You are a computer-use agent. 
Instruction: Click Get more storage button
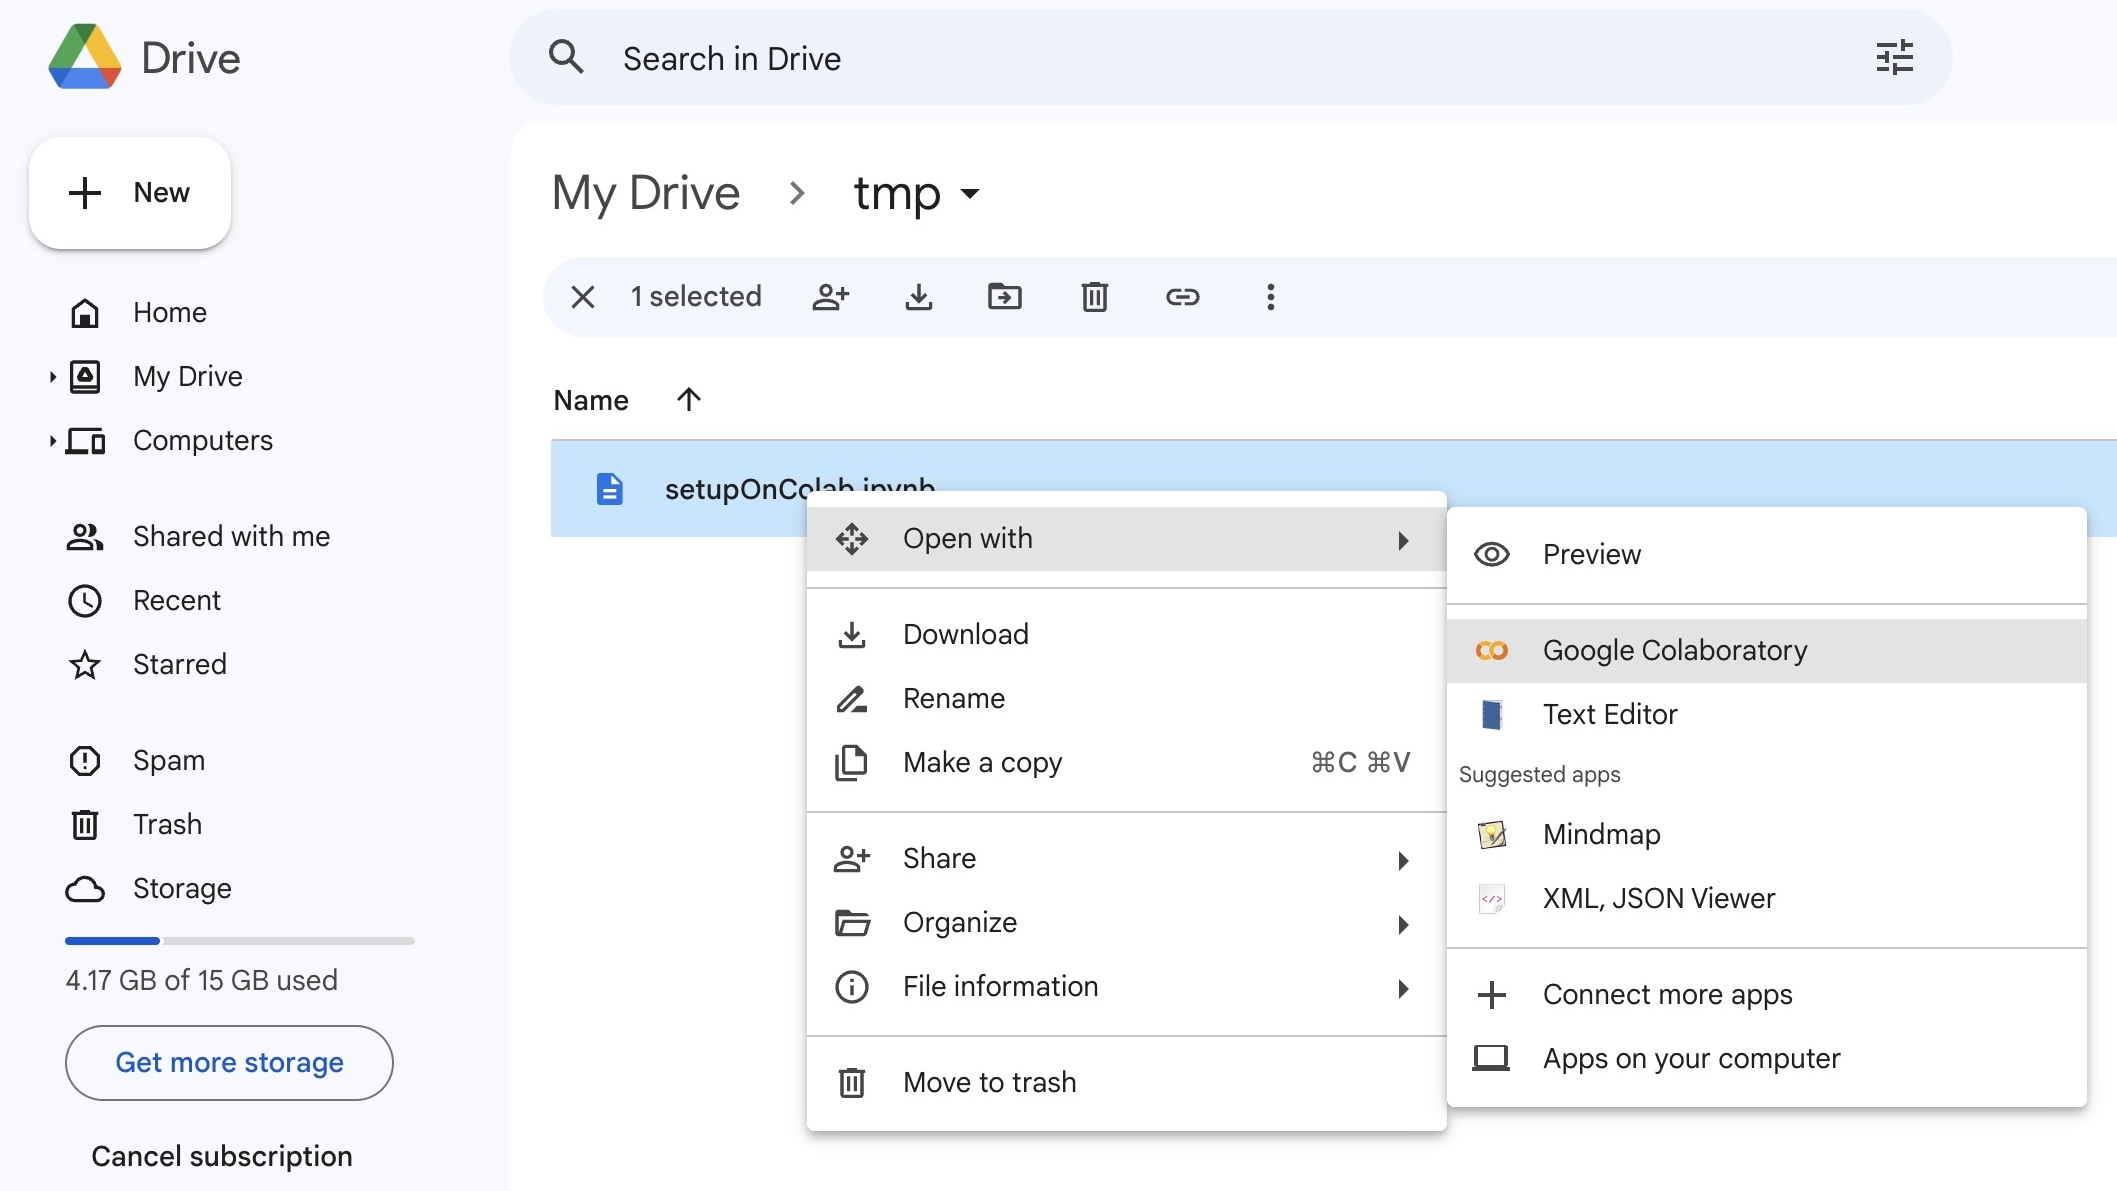click(229, 1063)
